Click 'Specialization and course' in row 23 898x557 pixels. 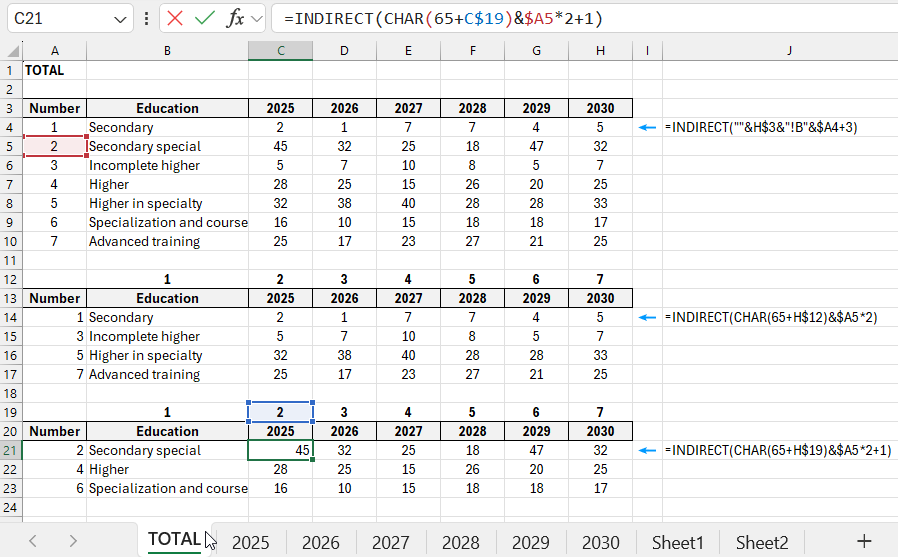[x=167, y=488]
